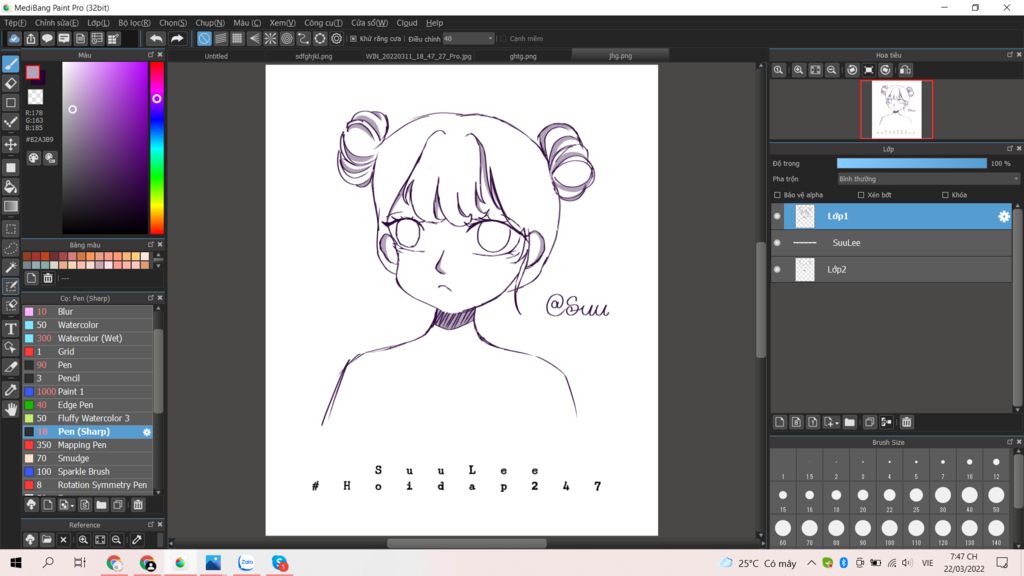Open Bộ lọc(R) menu
1024x576 pixels.
[x=135, y=22]
